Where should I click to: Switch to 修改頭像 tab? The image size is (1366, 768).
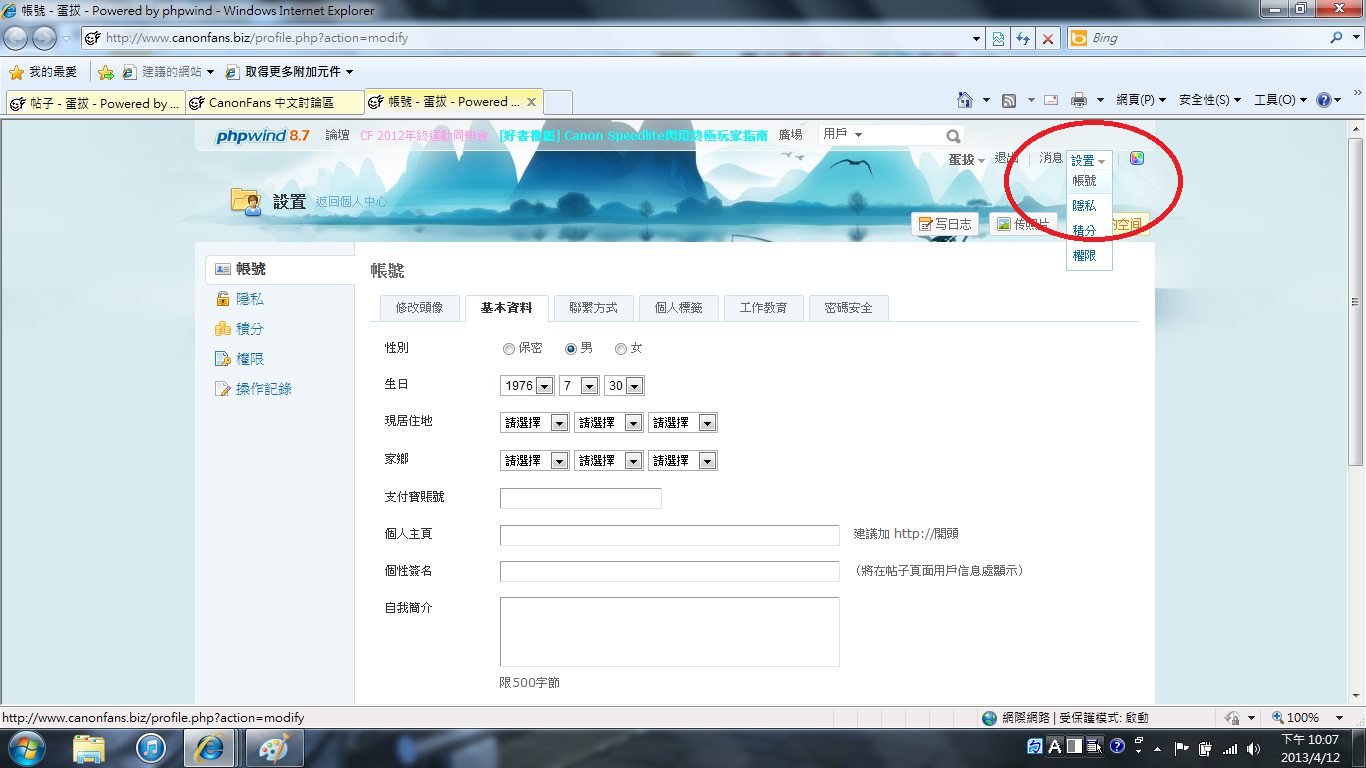419,308
